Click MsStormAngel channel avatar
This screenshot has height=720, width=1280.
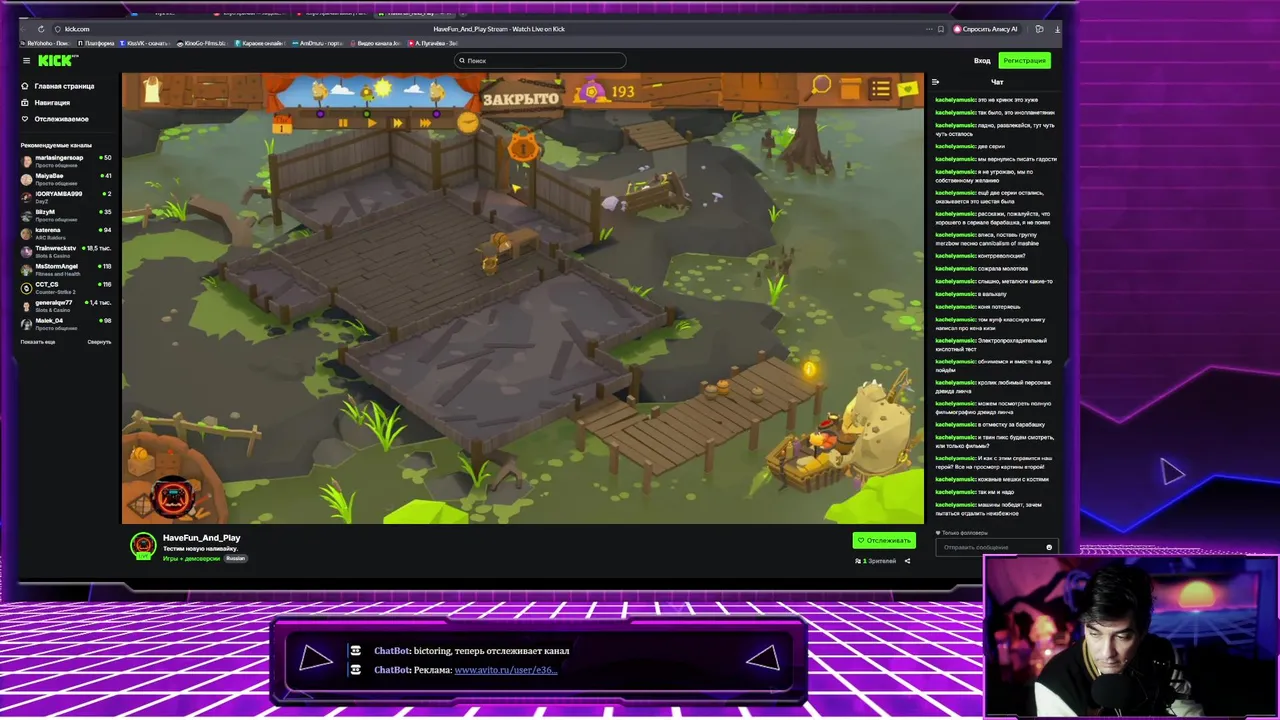[x=27, y=269]
